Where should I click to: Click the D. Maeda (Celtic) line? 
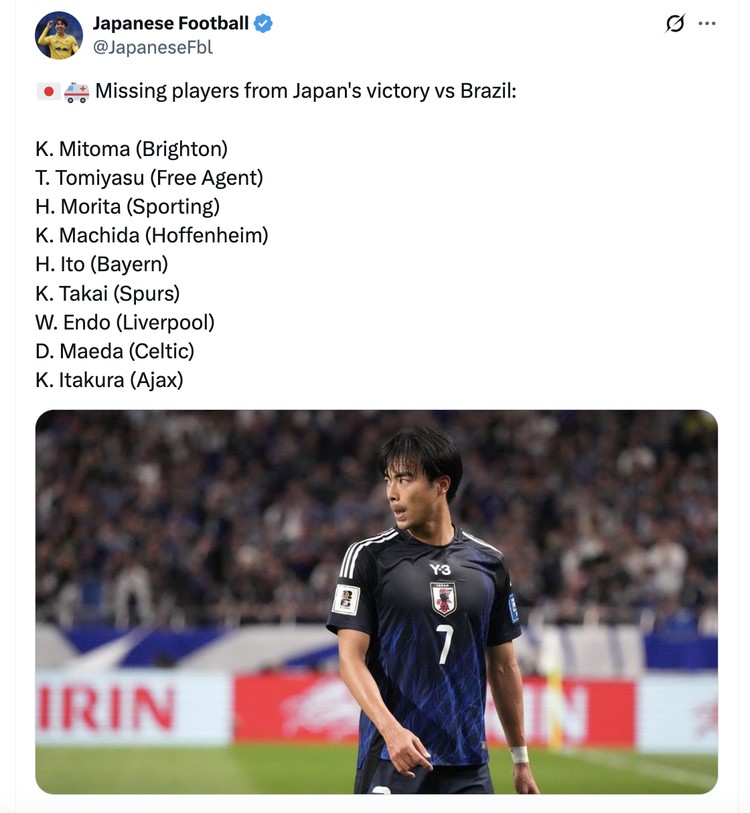(x=114, y=351)
